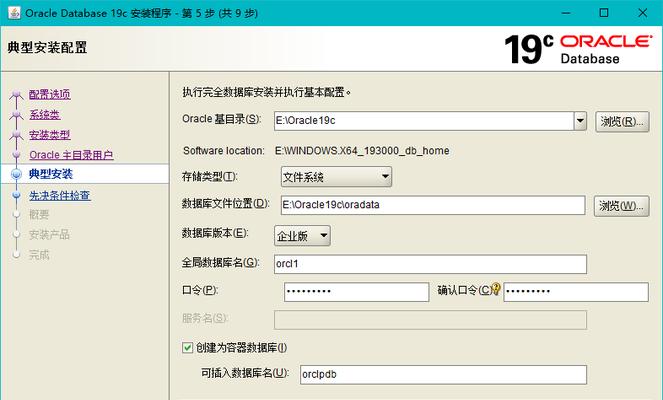Minimize the installer window

pyautogui.click(x=566, y=13)
